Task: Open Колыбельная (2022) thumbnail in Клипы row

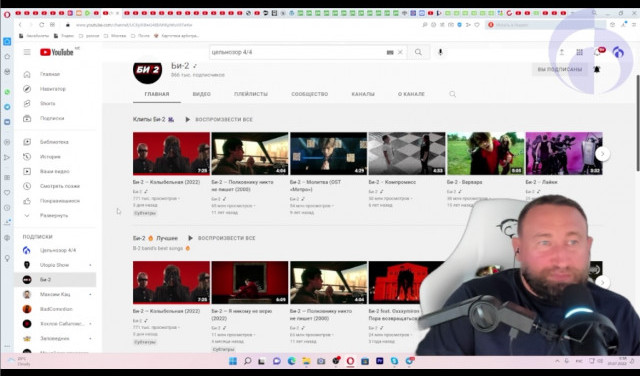Action: coord(171,154)
